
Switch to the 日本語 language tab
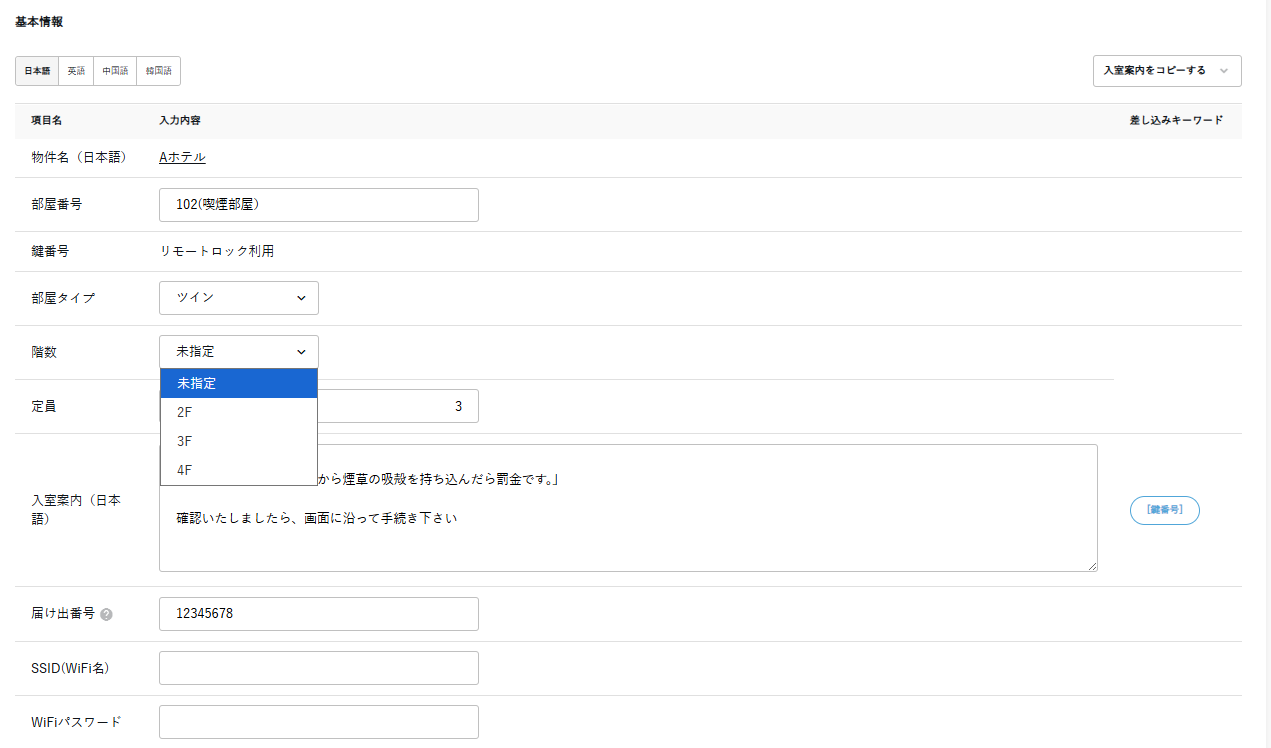(x=37, y=71)
